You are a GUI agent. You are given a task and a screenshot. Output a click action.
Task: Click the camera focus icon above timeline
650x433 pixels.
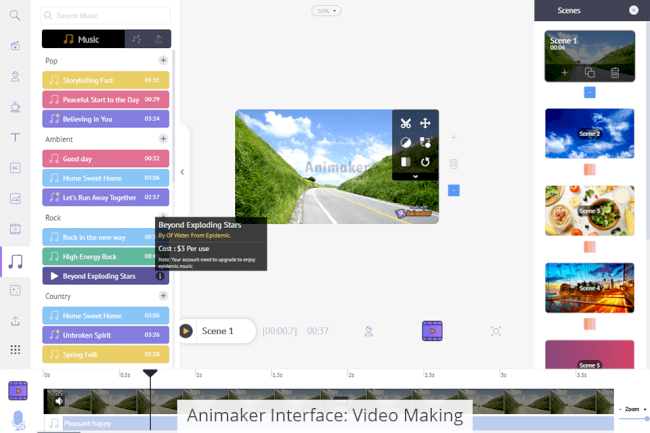(496, 331)
